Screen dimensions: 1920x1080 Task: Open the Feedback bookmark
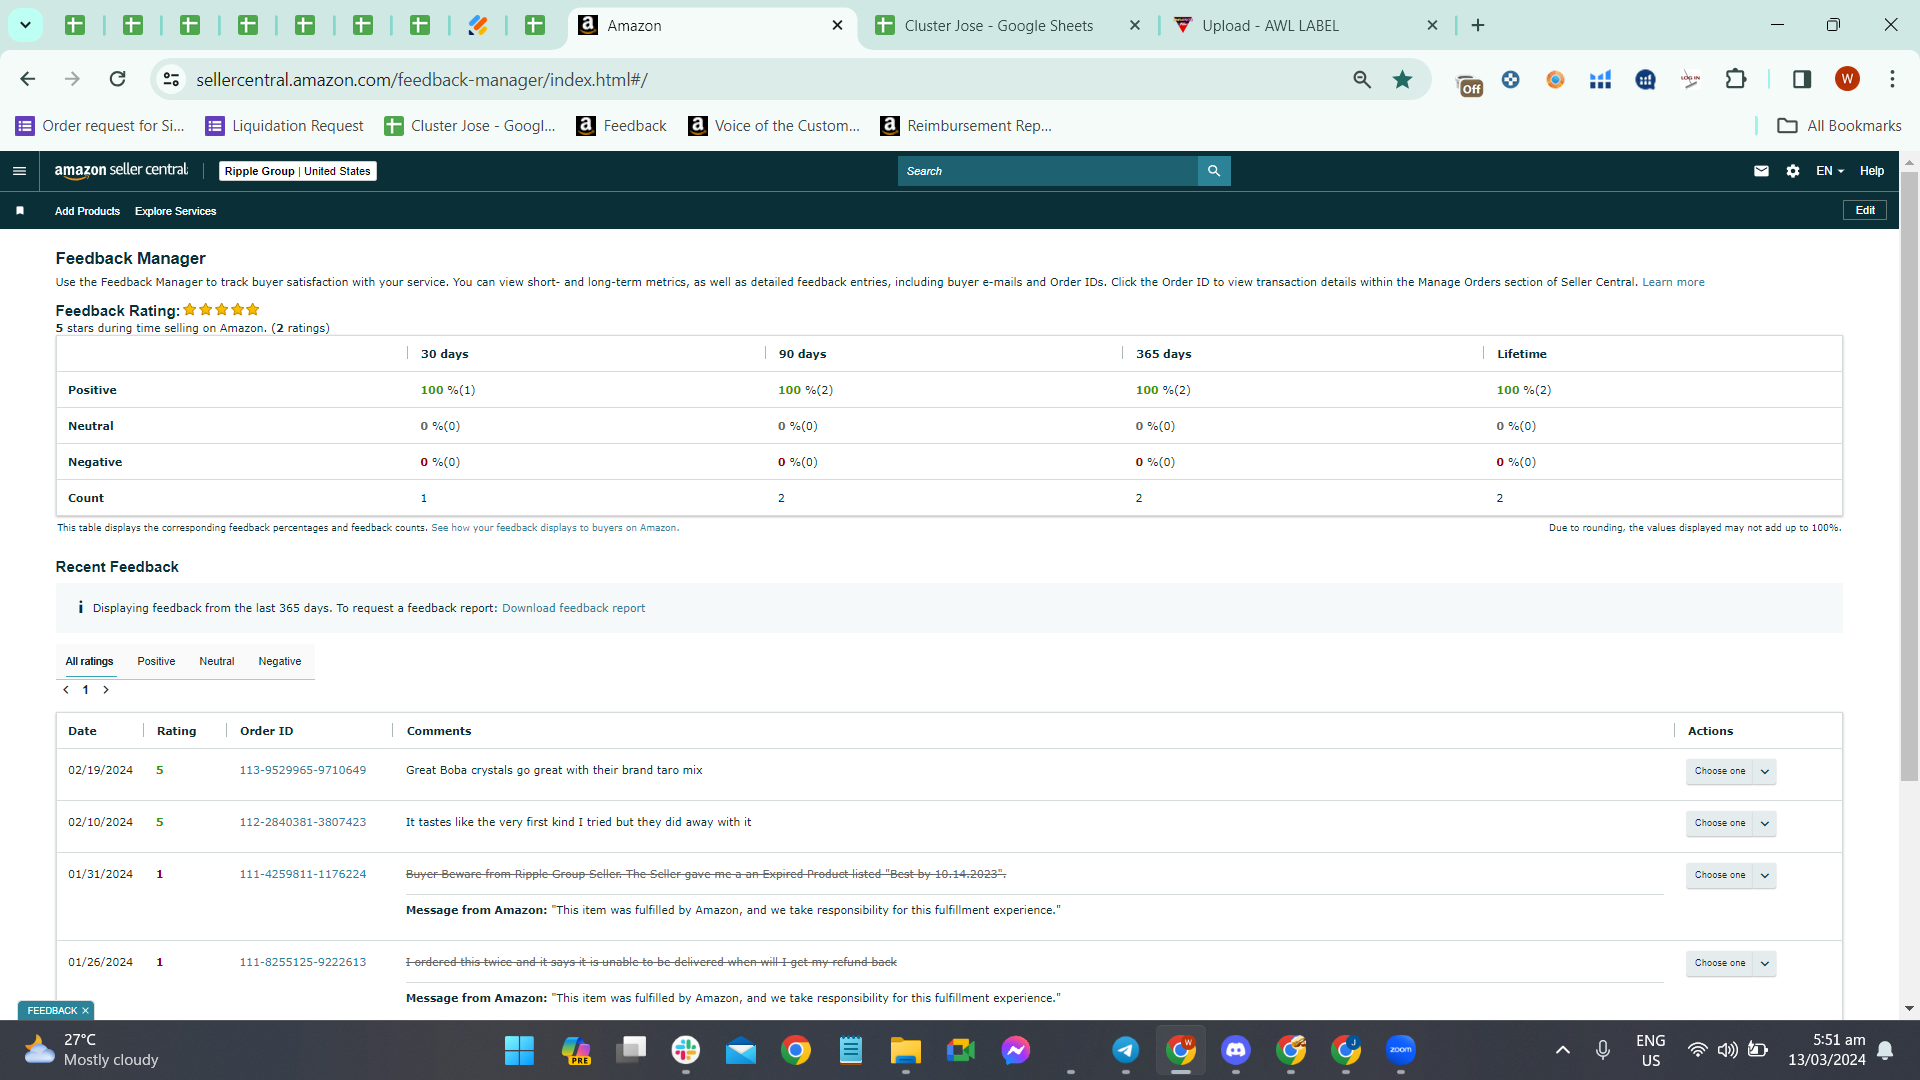click(621, 125)
